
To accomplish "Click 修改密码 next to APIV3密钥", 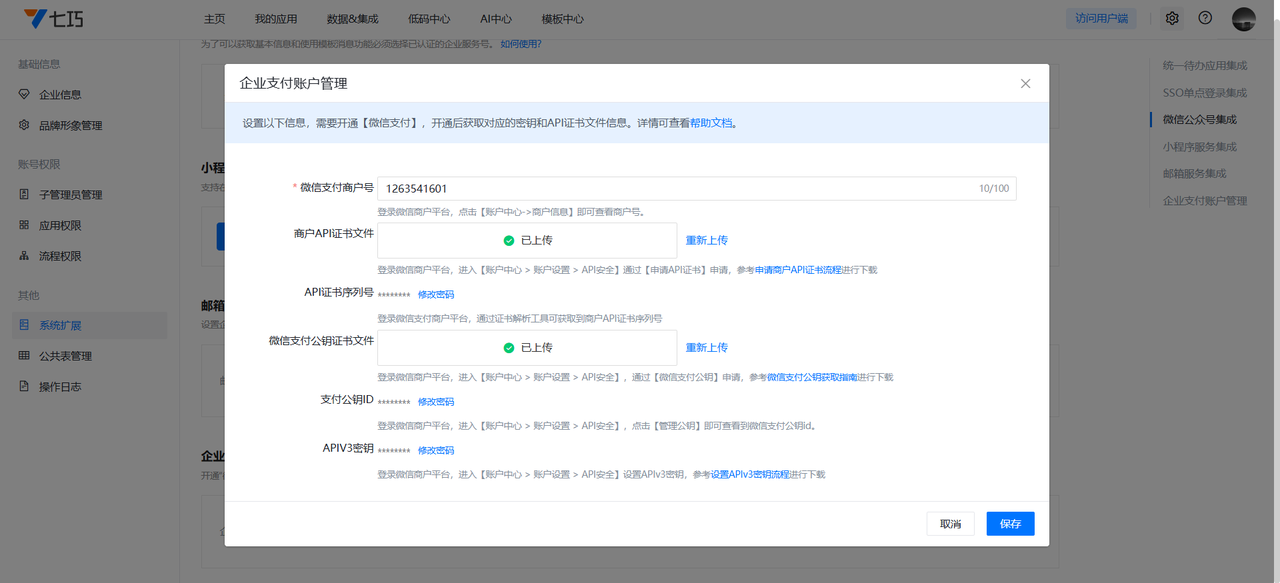I will pyautogui.click(x=436, y=450).
